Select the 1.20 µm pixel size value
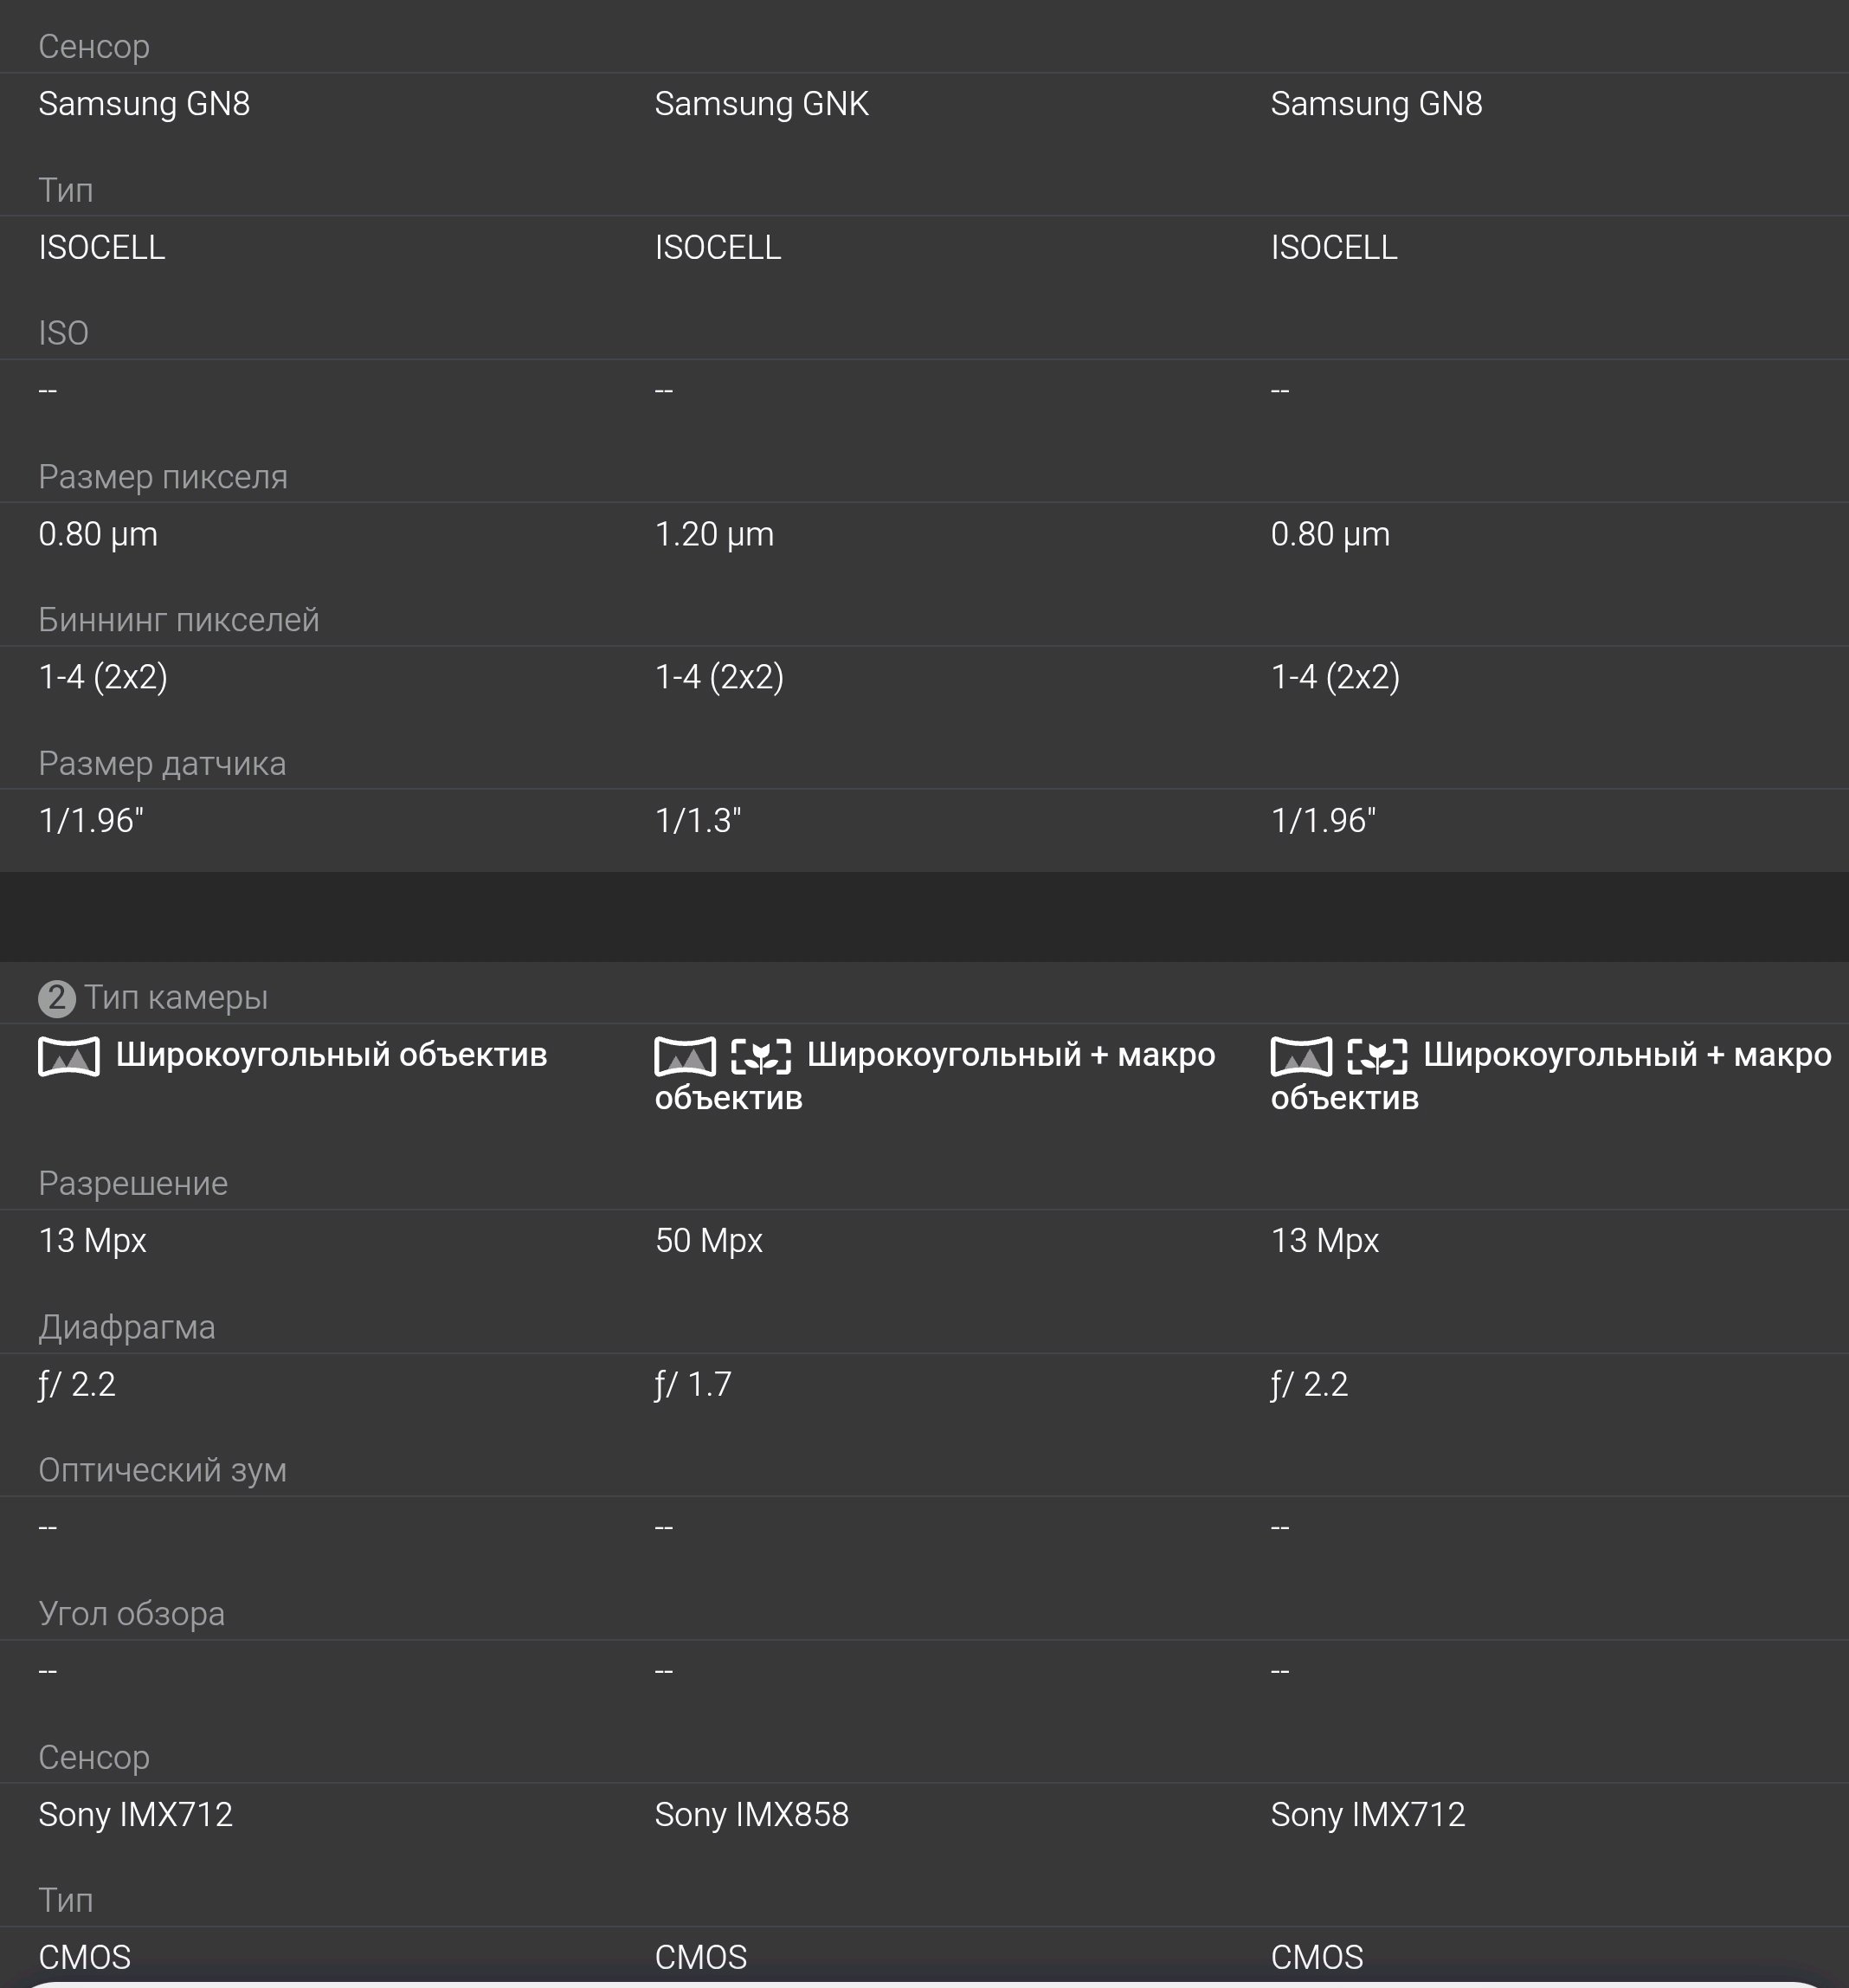Screen dimensions: 1849x1988 click(x=714, y=534)
